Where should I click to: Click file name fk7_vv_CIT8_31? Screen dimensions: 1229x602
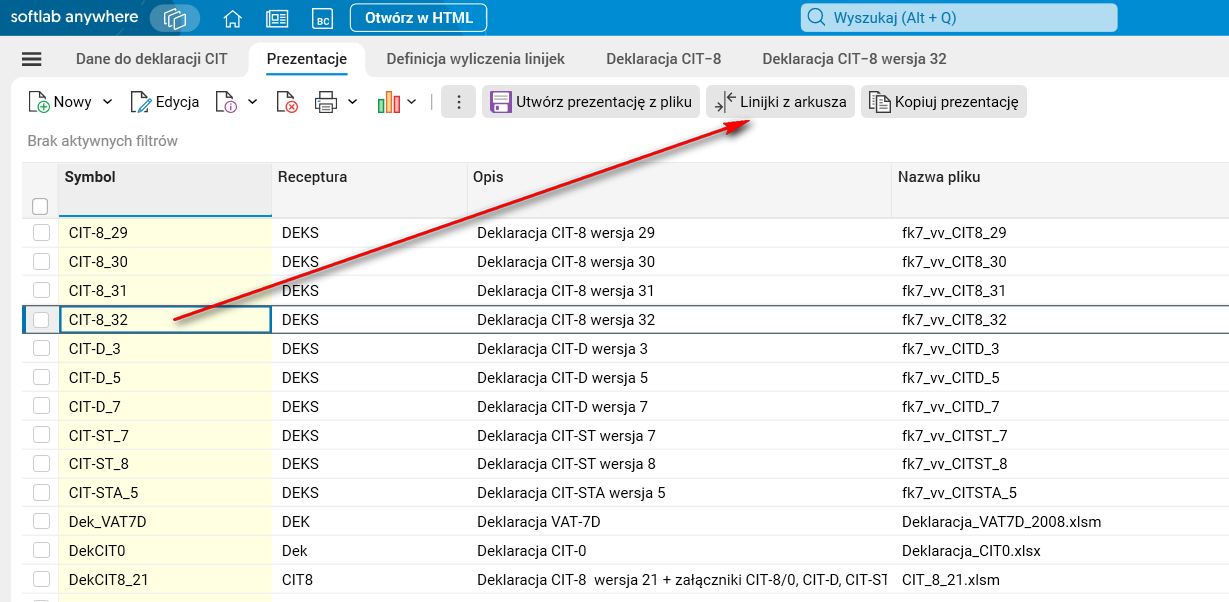[x=954, y=291]
